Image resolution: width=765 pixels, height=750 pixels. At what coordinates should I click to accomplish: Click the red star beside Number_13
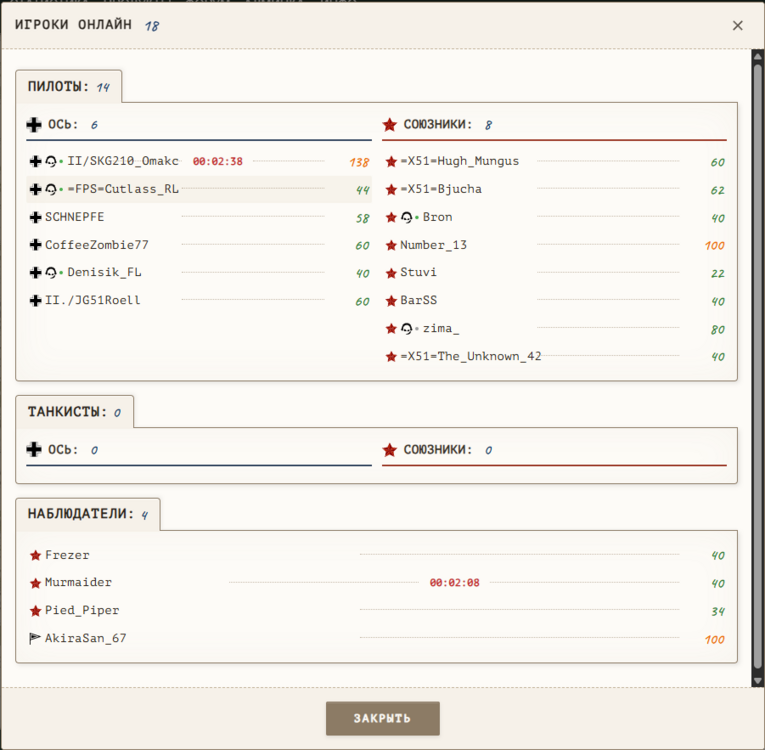[x=391, y=245]
